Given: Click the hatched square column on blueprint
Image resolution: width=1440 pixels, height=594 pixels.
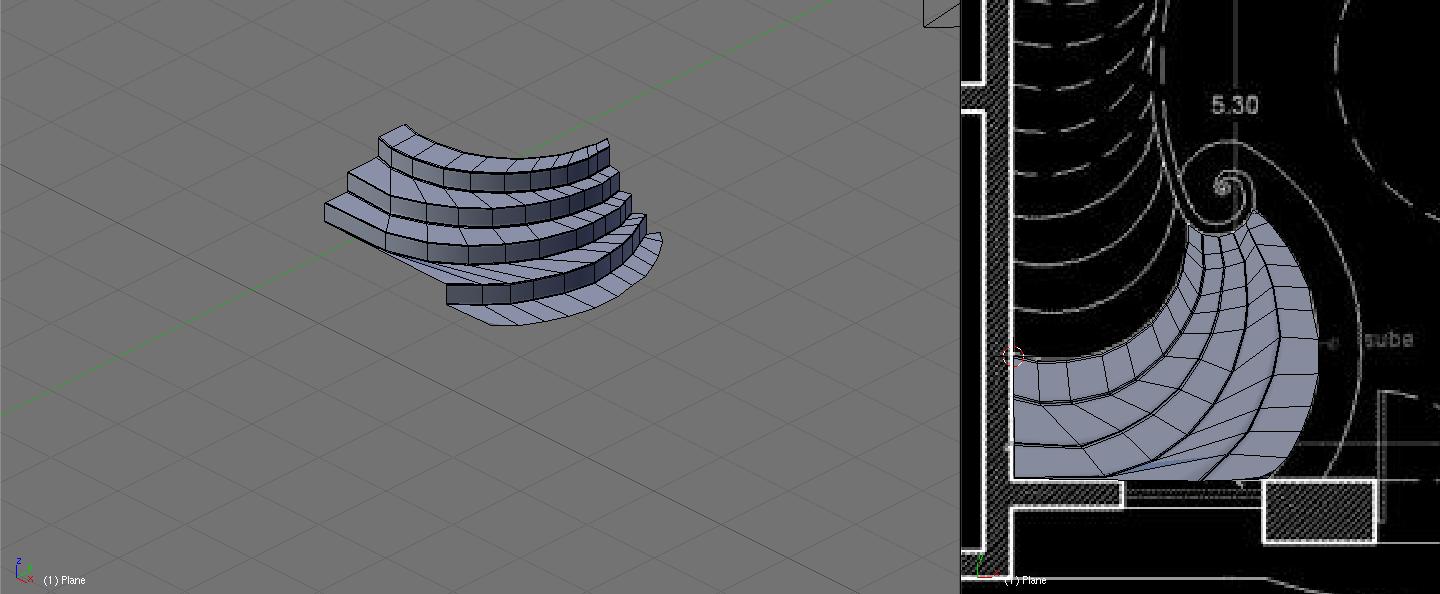Looking at the screenshot, I should [x=1320, y=511].
